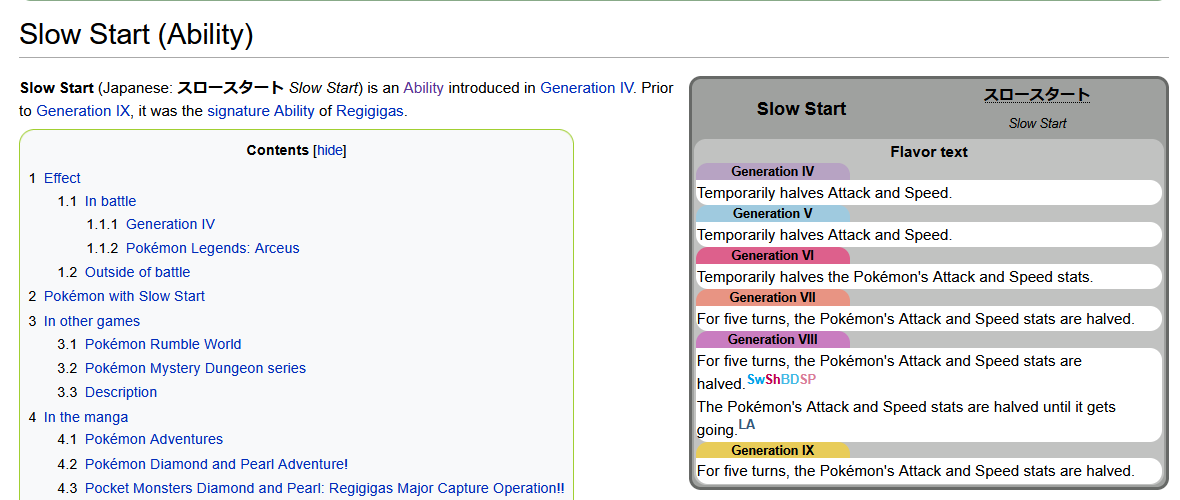The height and width of the screenshot is (500, 1180).
Task: Hide the Contents table using the hide toggle
Action: click(x=329, y=151)
